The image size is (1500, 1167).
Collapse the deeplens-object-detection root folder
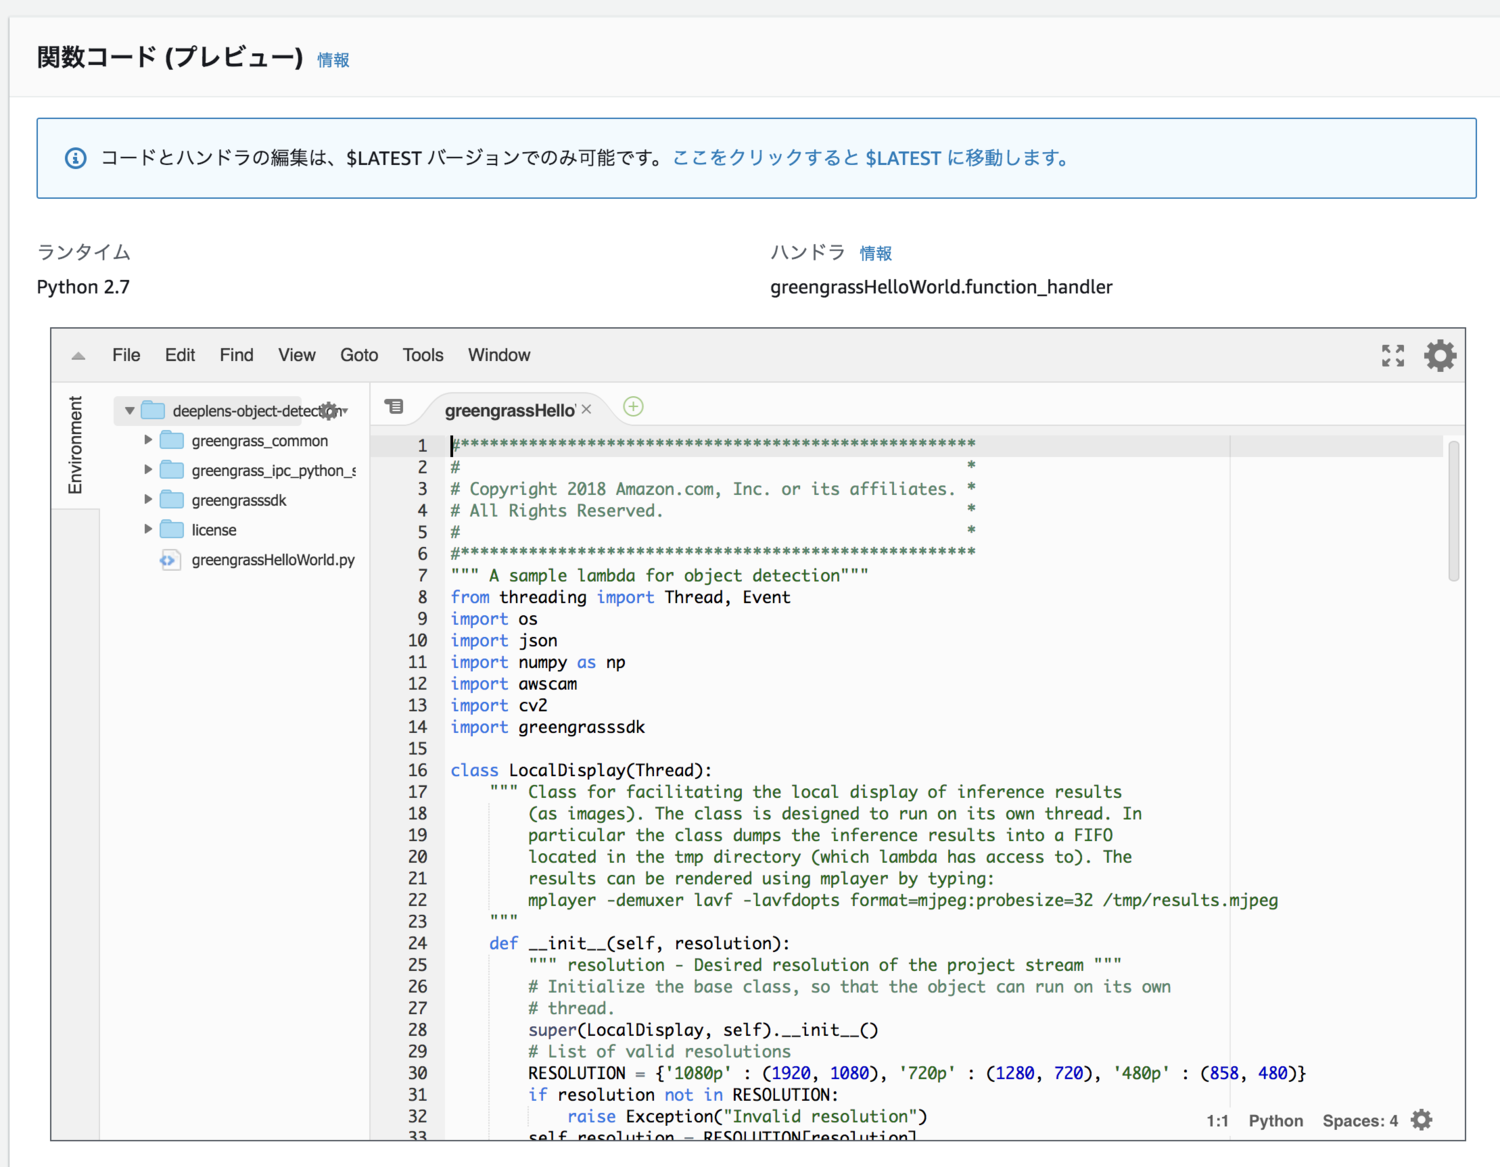(x=129, y=411)
